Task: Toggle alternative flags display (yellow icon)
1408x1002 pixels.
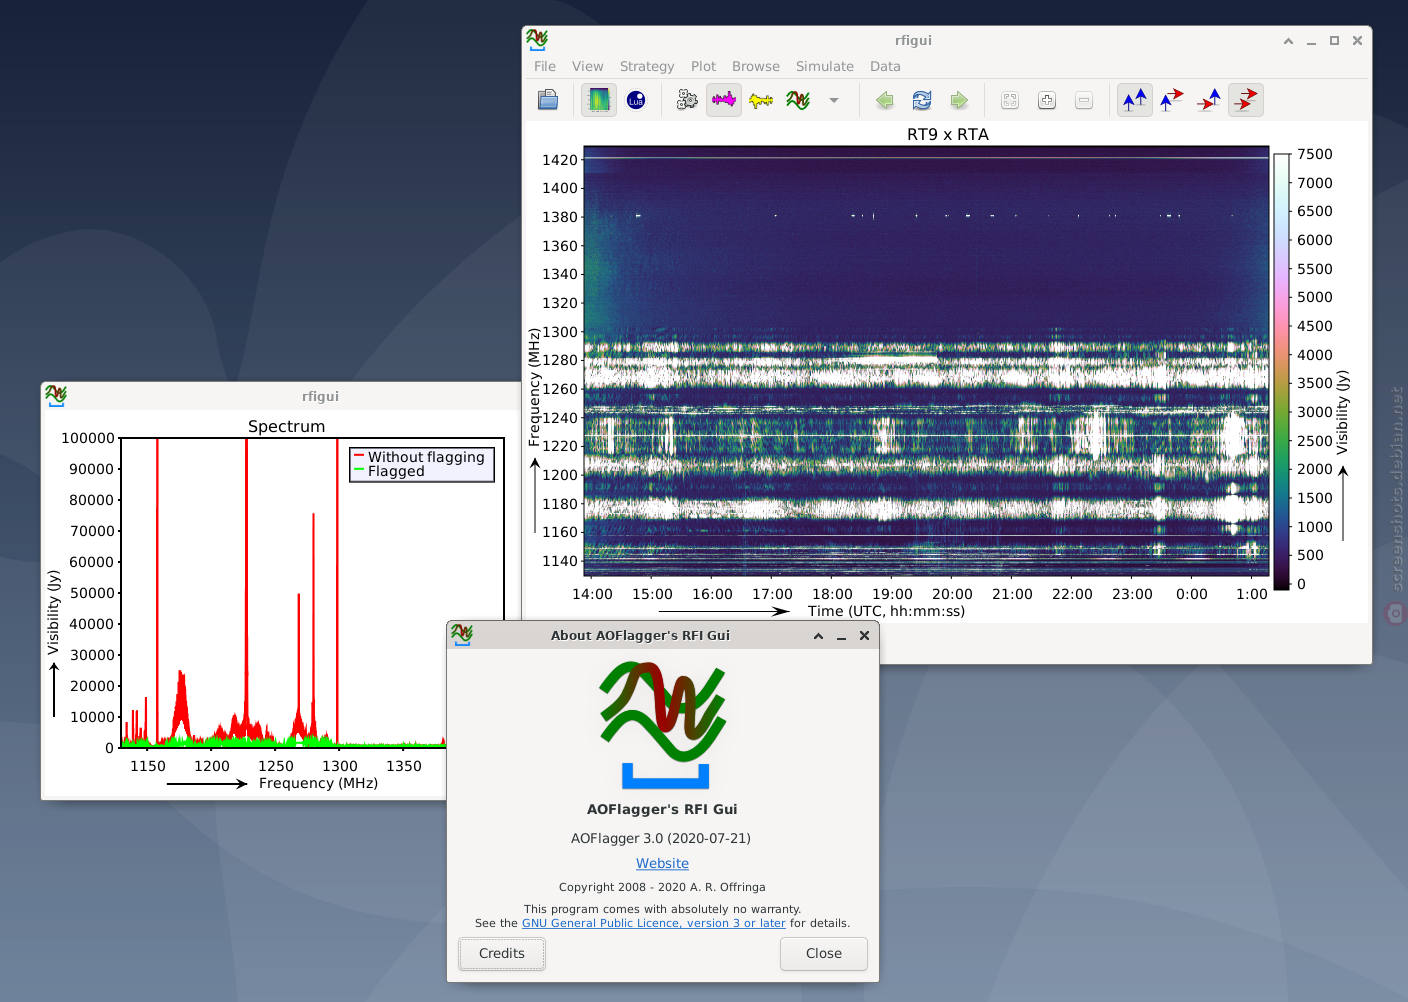Action: 761,100
